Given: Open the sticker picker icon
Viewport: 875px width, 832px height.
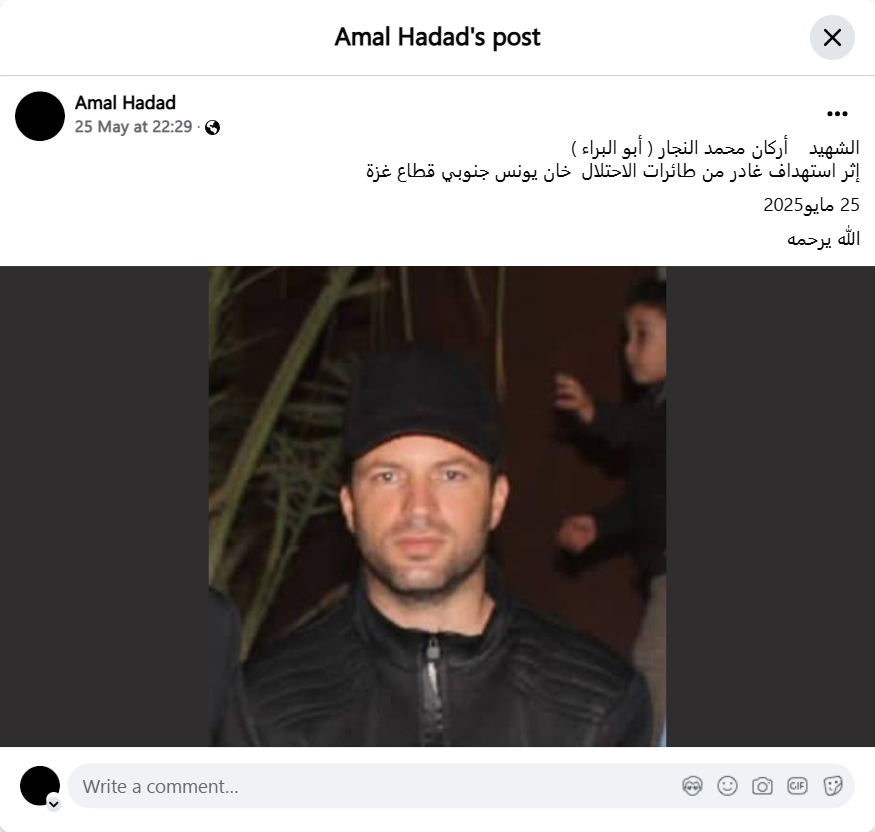Looking at the screenshot, I should tap(833, 786).
